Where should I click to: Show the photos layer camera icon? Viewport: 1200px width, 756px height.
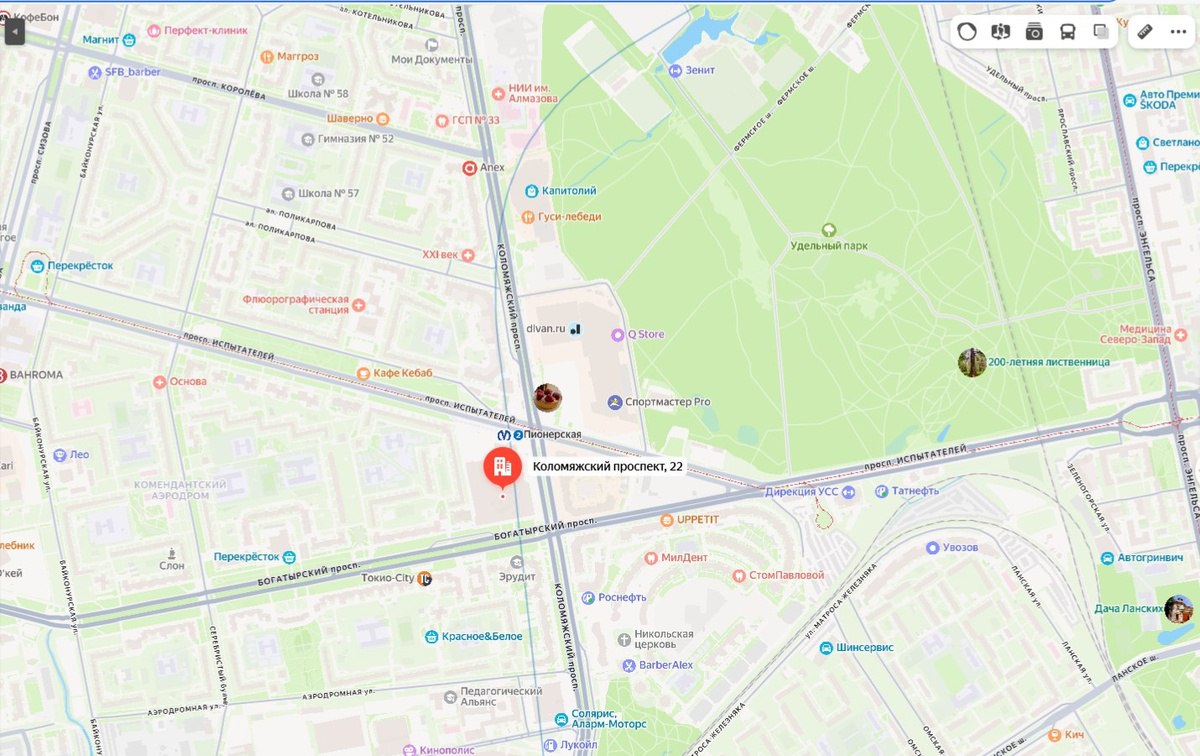[1035, 32]
